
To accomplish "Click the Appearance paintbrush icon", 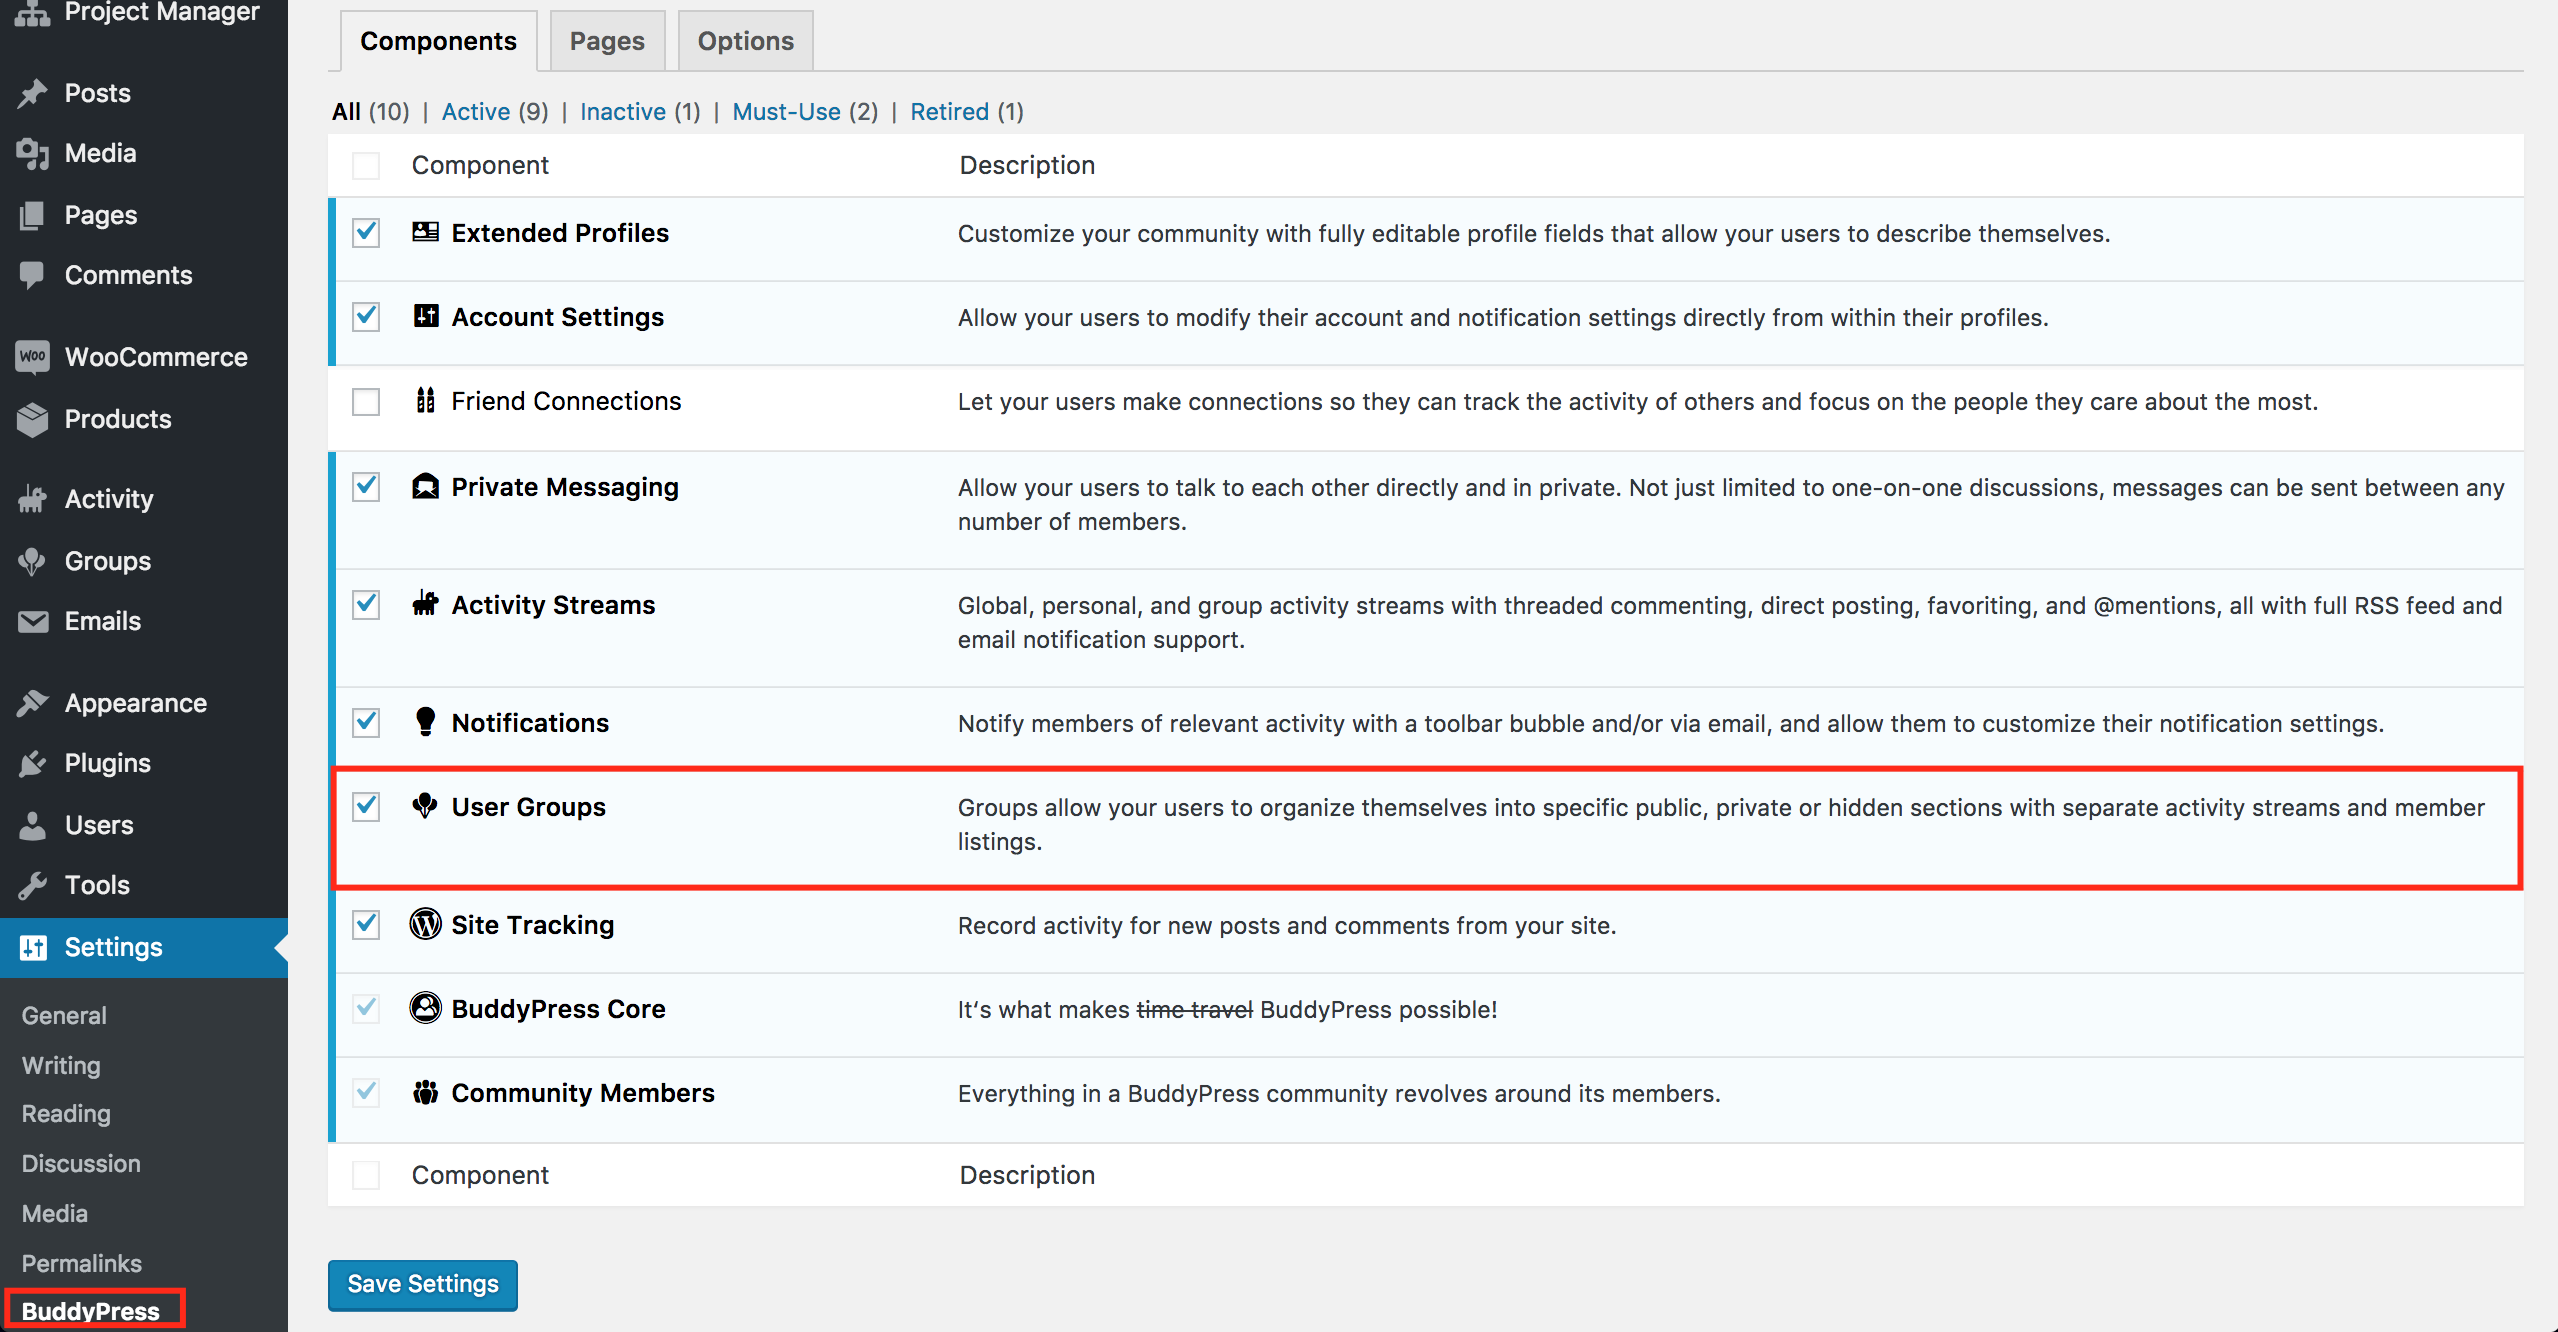I will pyautogui.click(x=32, y=703).
